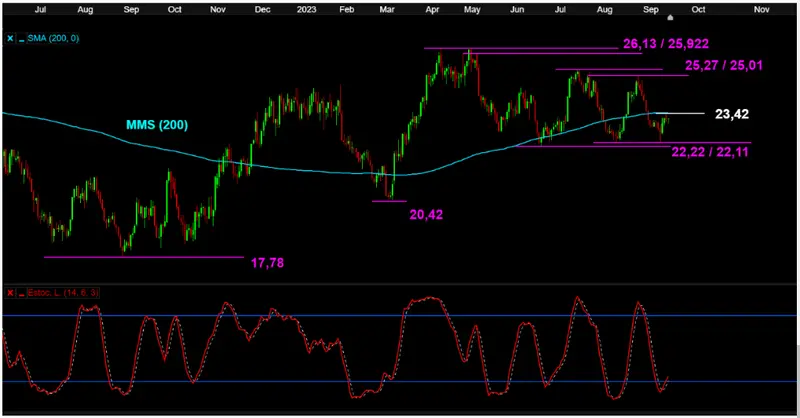Image resolution: width=800 pixels, height=418 pixels.
Task: Select the white 23,42 price label
Action: point(733,114)
